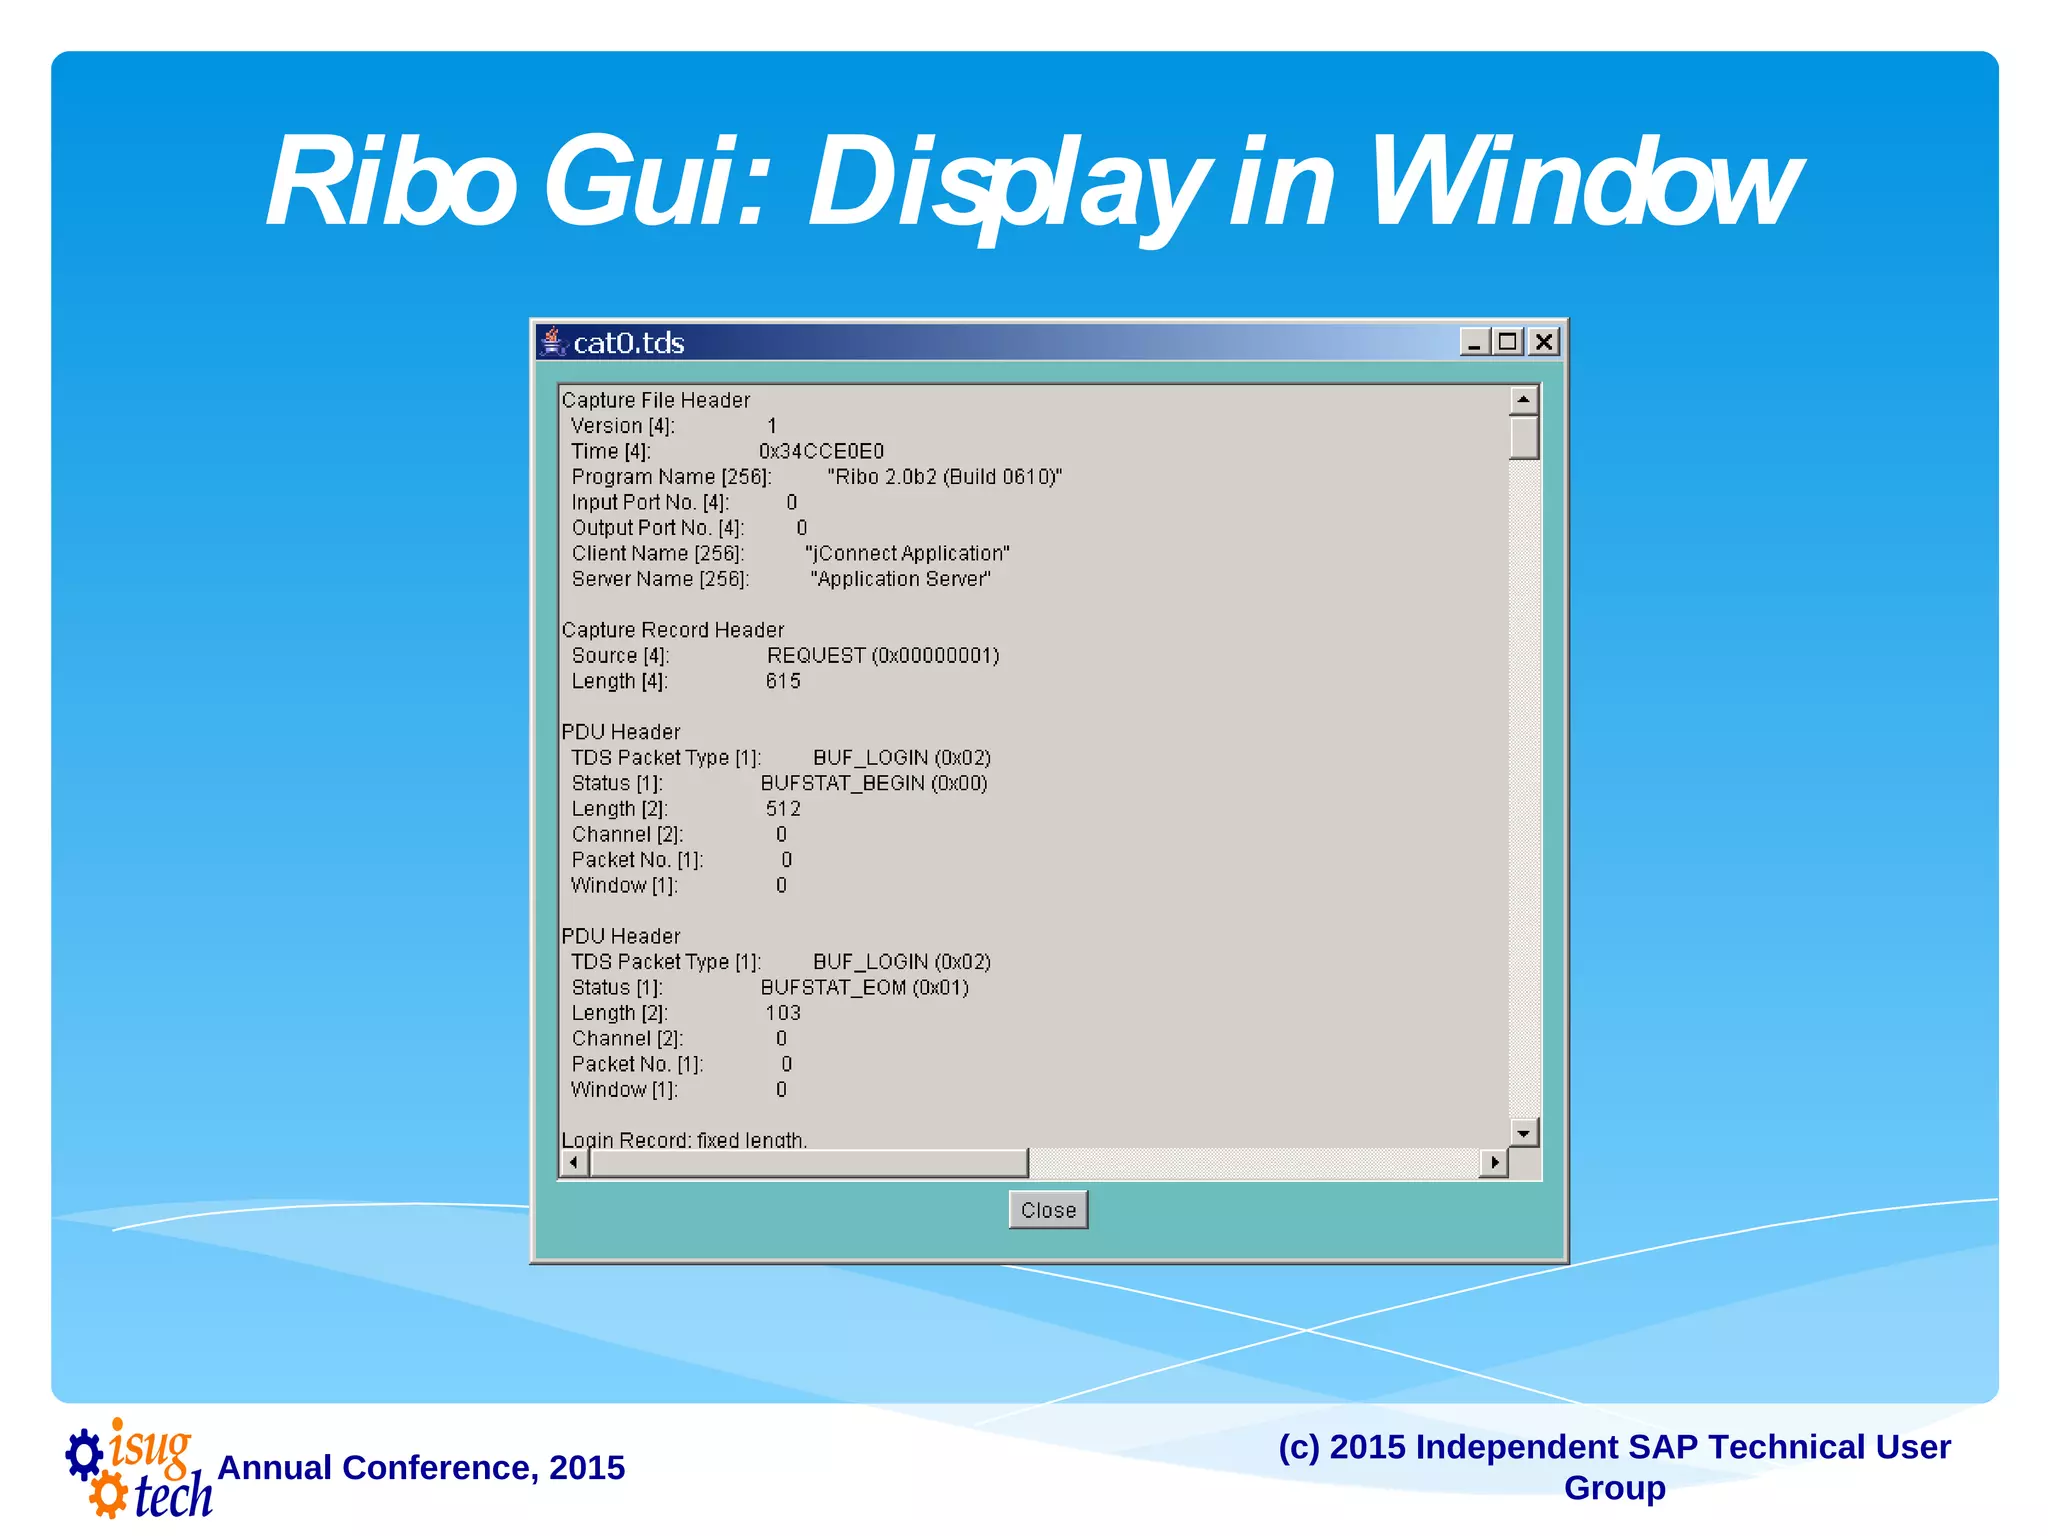The image size is (2048, 1536).
Task: Click "Annual Conference, 2015" footer text
Action: coord(421,1467)
